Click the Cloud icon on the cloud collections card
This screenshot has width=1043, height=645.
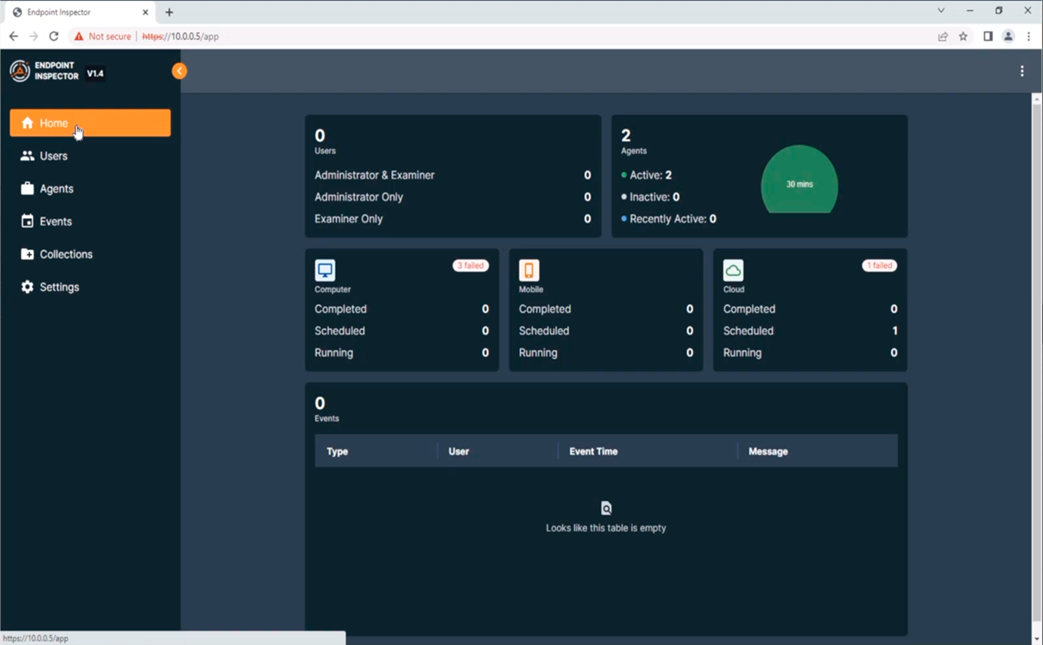733,270
